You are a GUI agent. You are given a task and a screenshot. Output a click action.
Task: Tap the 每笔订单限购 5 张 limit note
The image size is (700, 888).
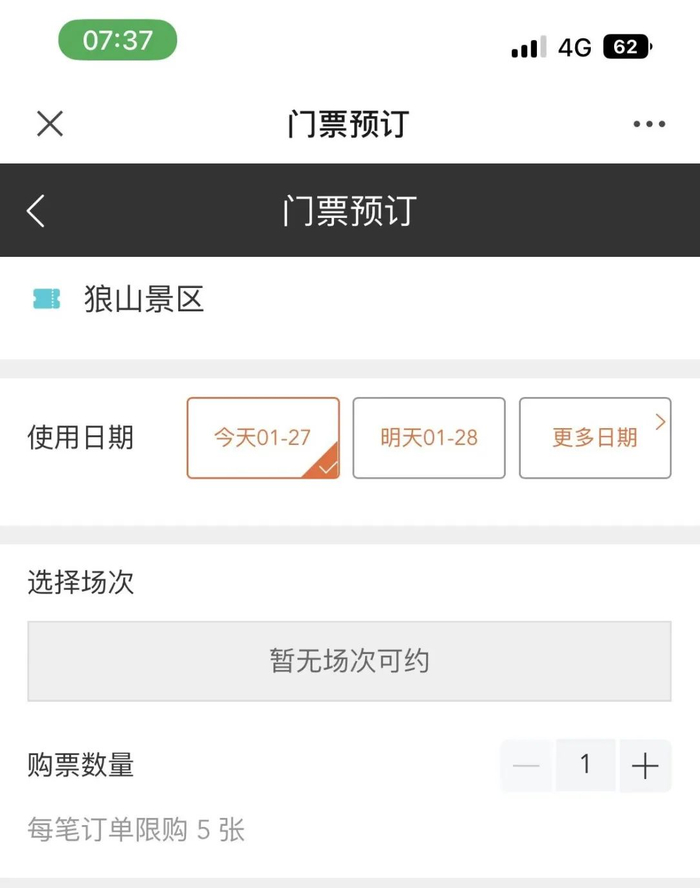pos(136,830)
